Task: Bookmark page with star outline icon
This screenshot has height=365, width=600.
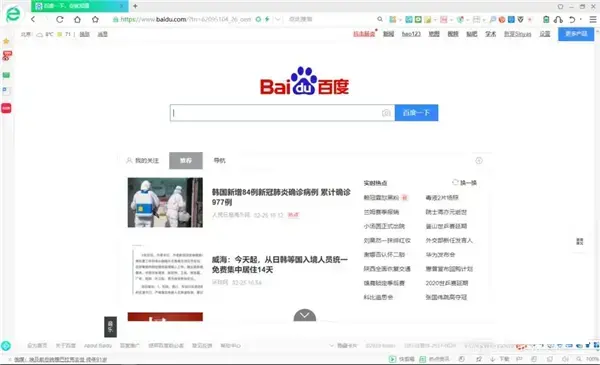Action: point(95,19)
